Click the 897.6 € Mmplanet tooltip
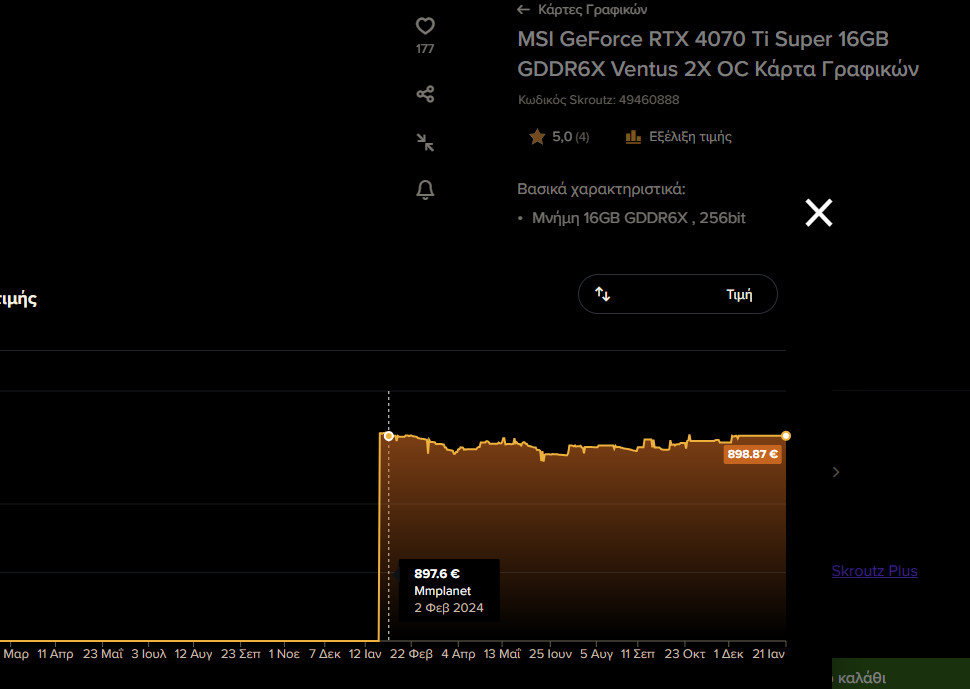The width and height of the screenshot is (970, 689). [449, 591]
